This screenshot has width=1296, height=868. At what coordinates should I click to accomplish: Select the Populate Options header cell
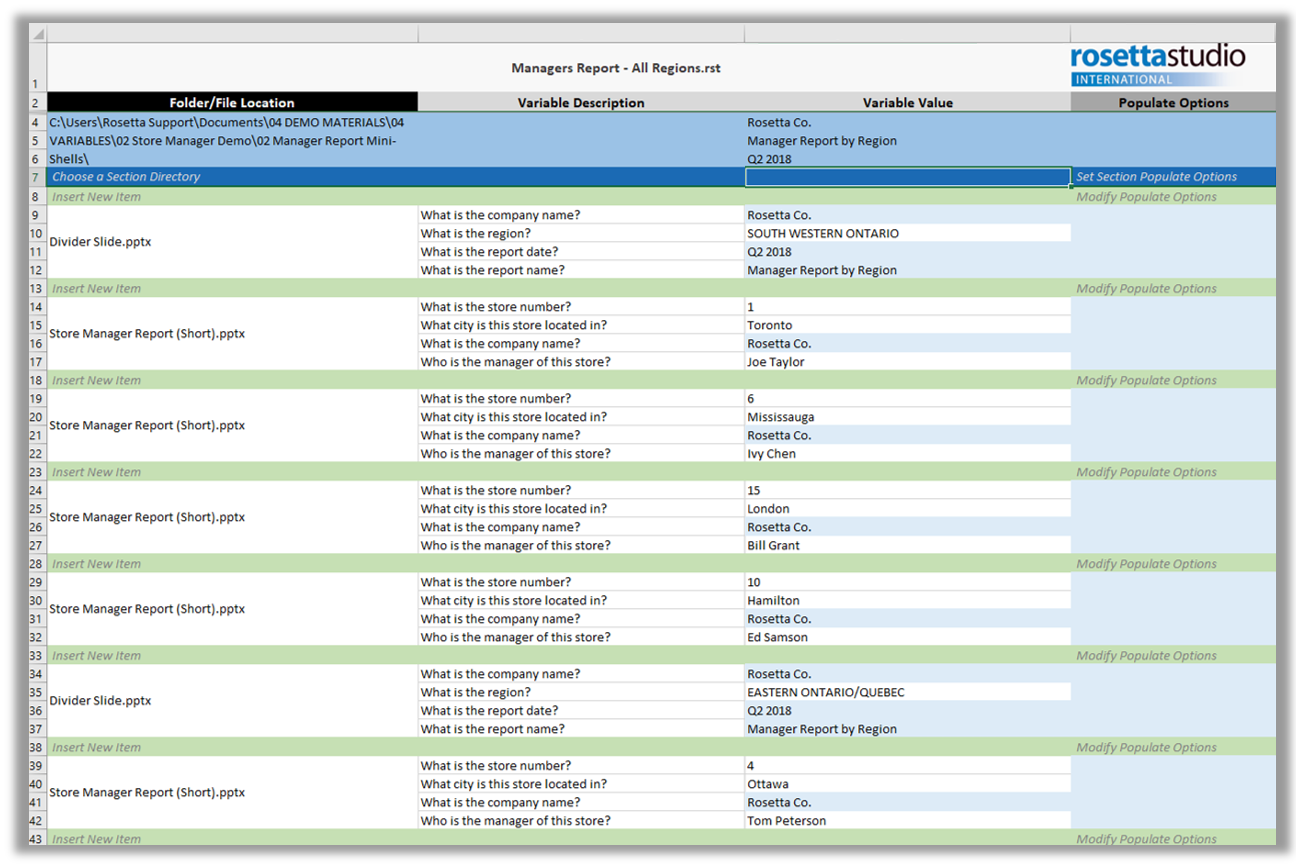[x=1173, y=102]
